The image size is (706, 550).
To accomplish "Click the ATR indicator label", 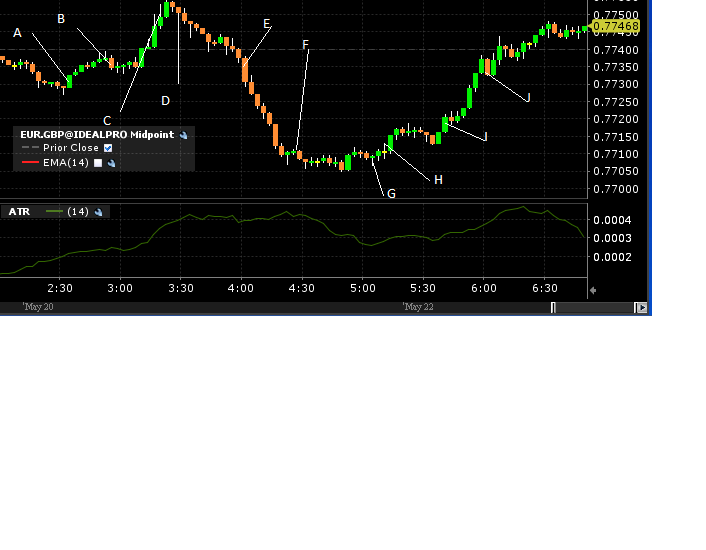I will click(x=19, y=212).
